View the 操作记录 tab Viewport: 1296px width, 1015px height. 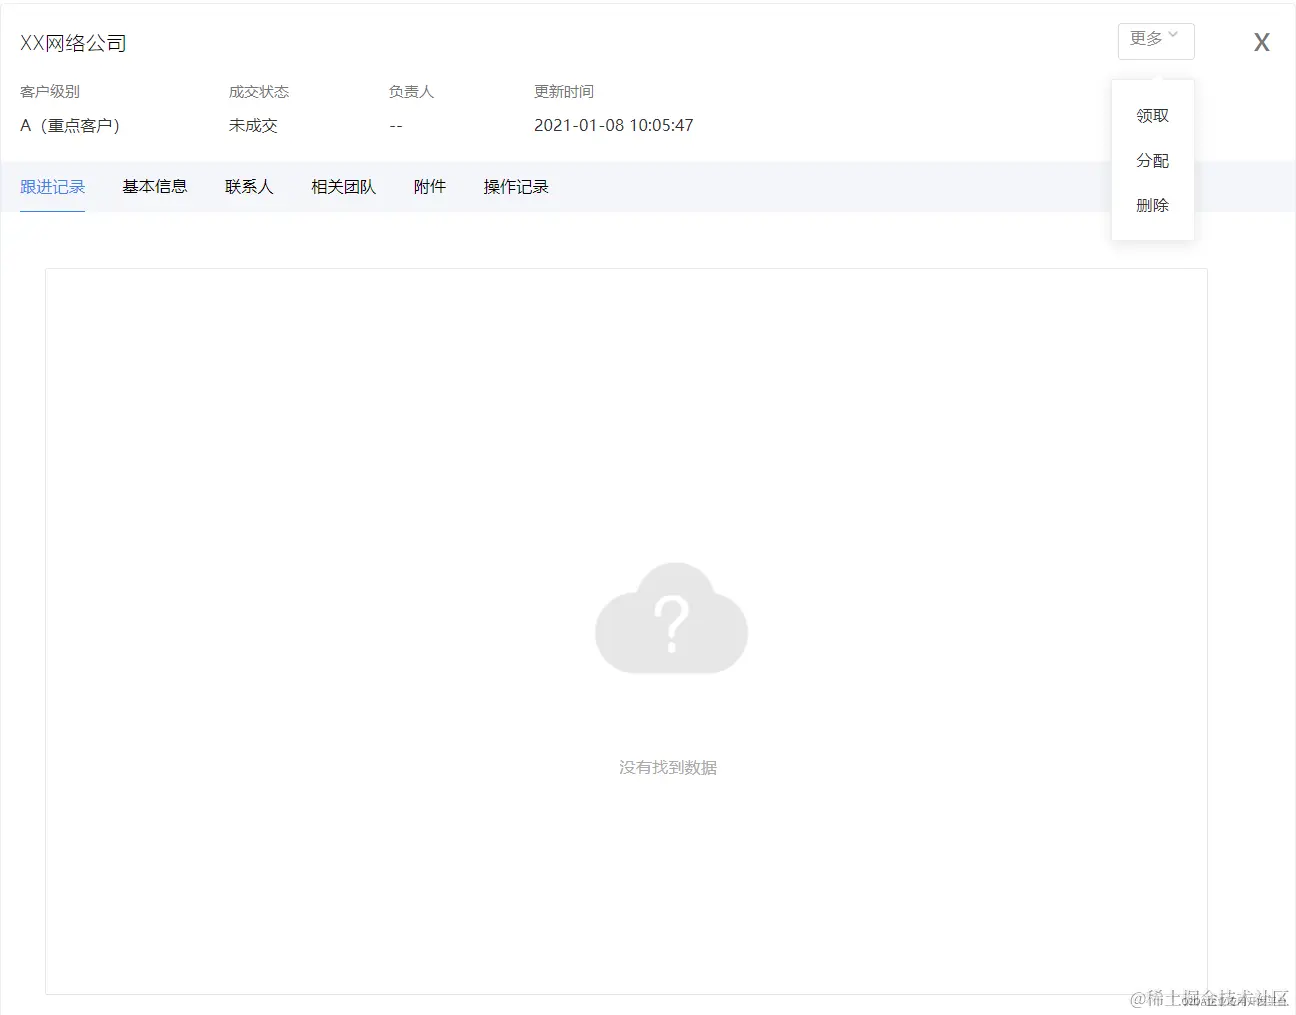[516, 187]
